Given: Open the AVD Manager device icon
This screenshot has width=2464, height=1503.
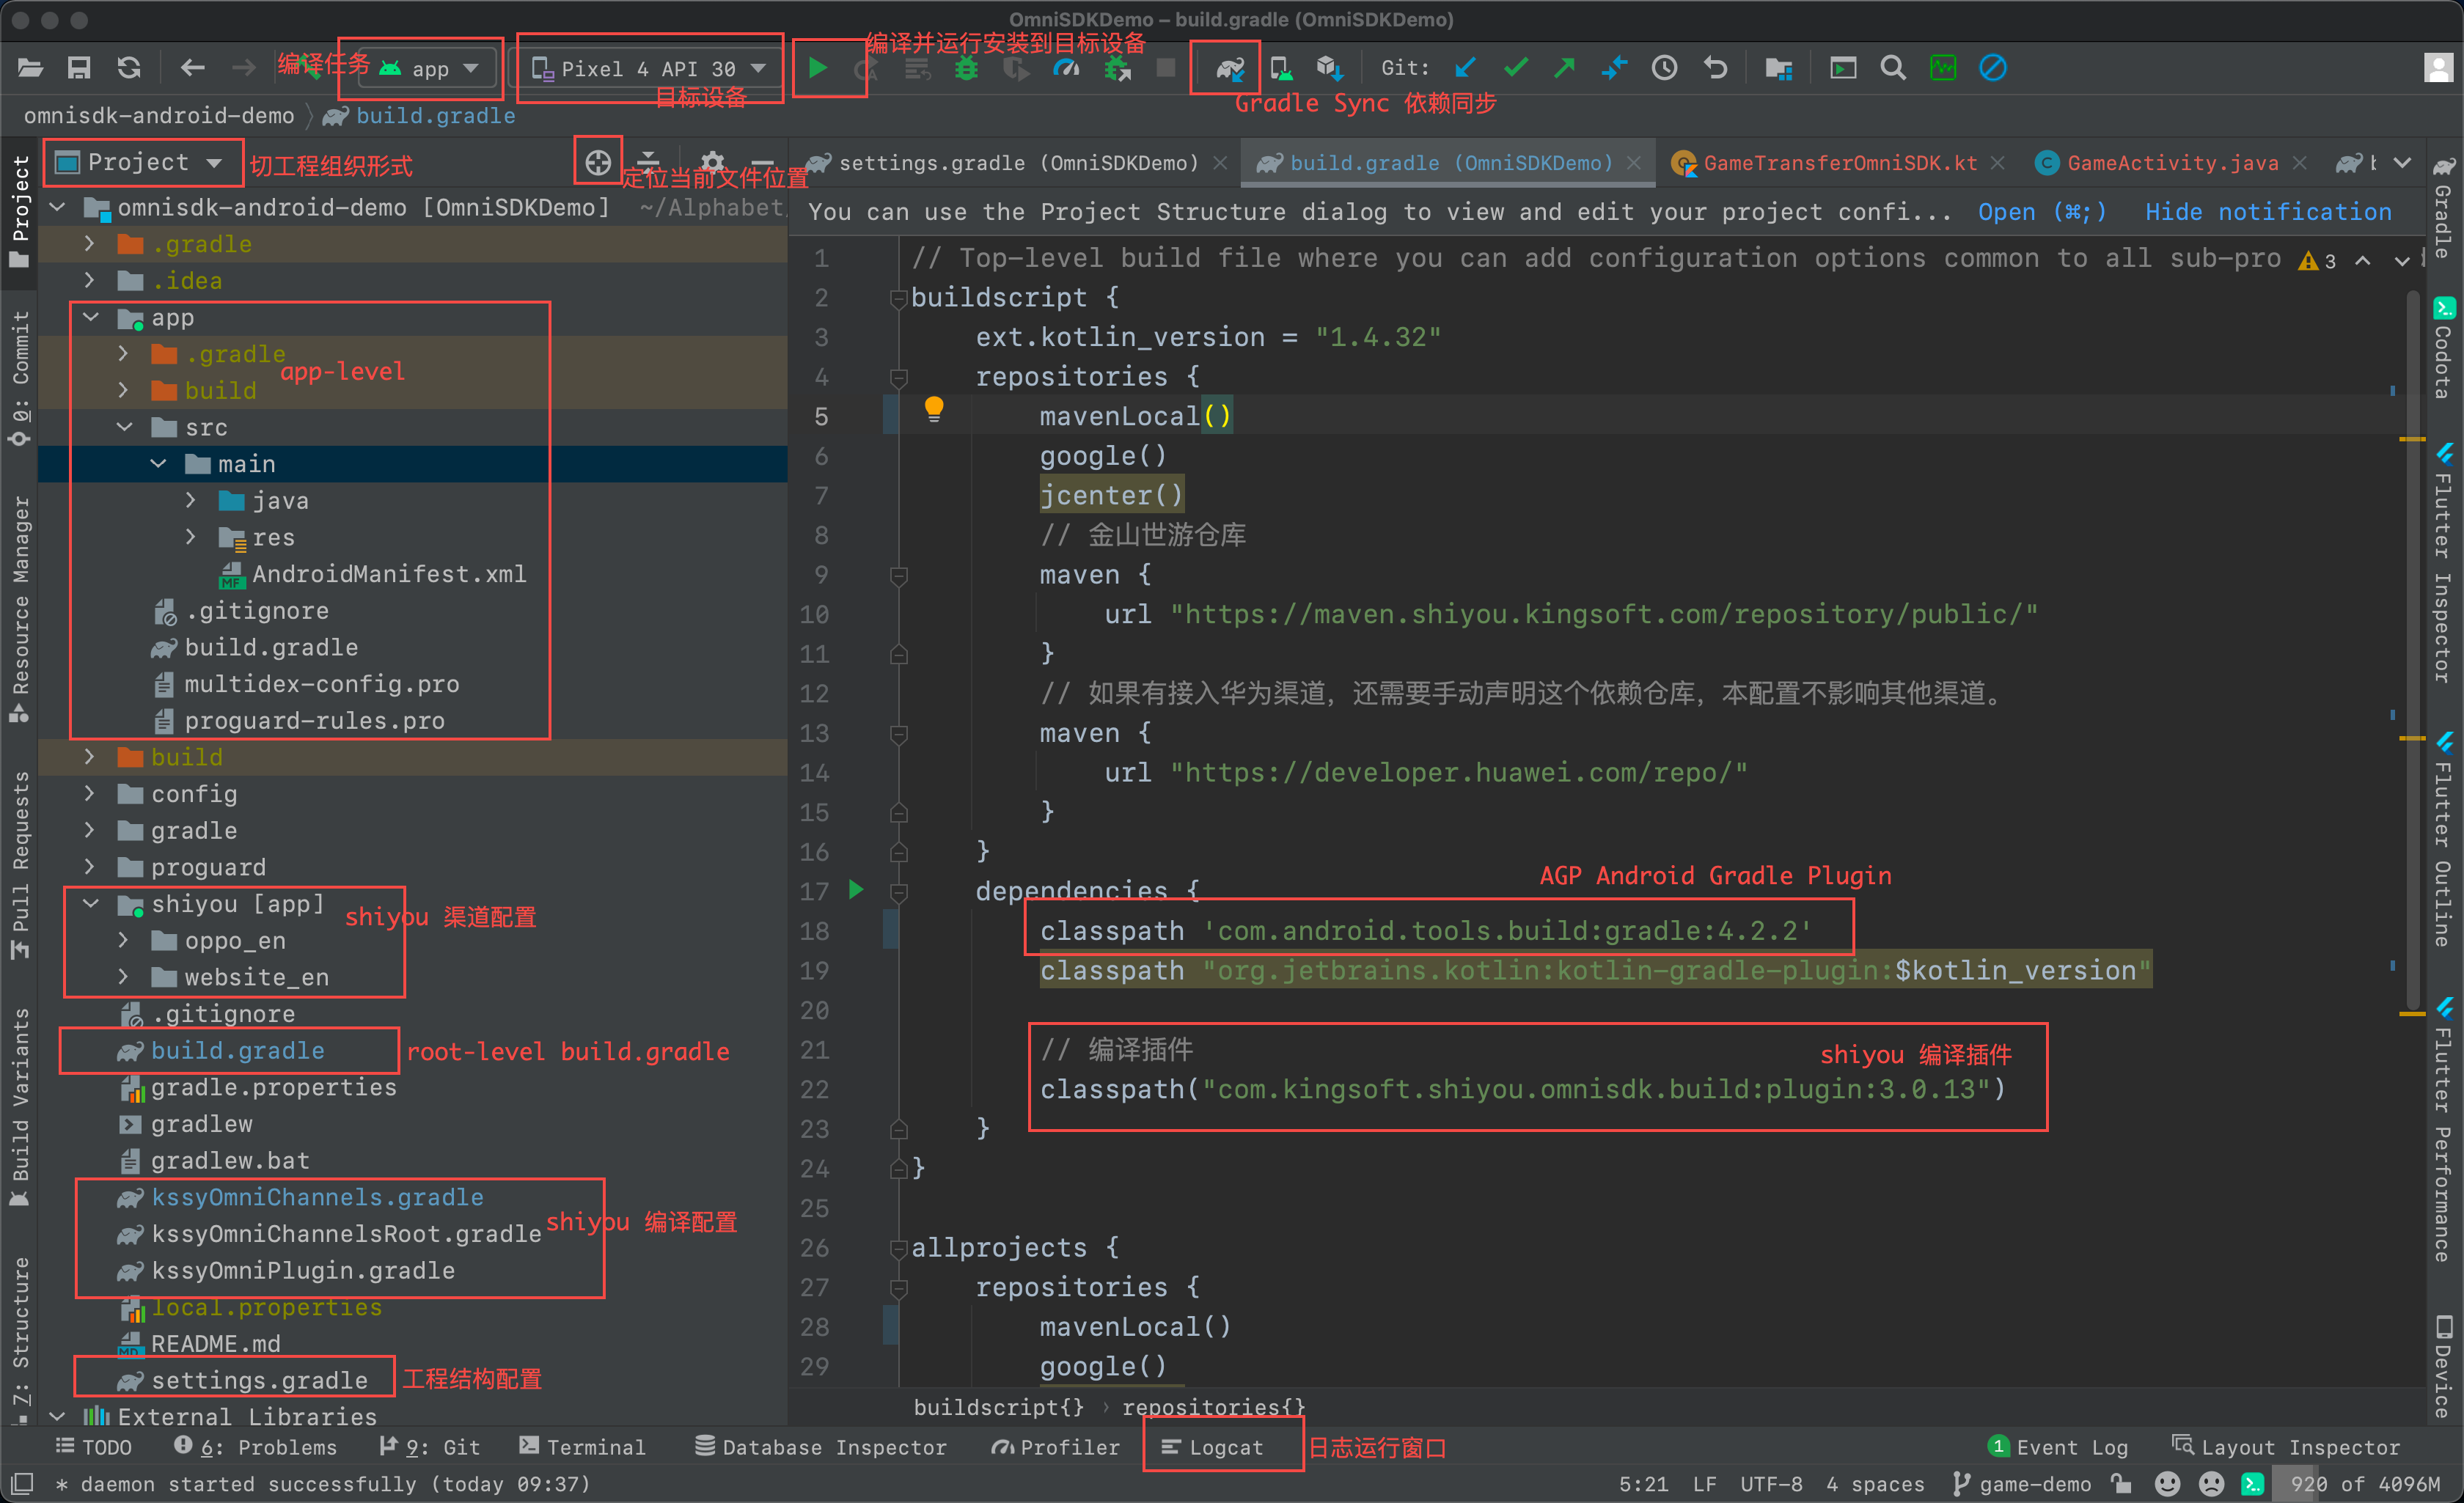Looking at the screenshot, I should pos(1280,68).
